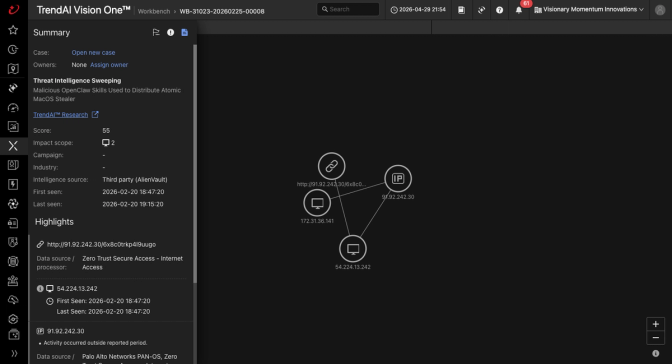Open the TrendAI Research link

coord(60,114)
